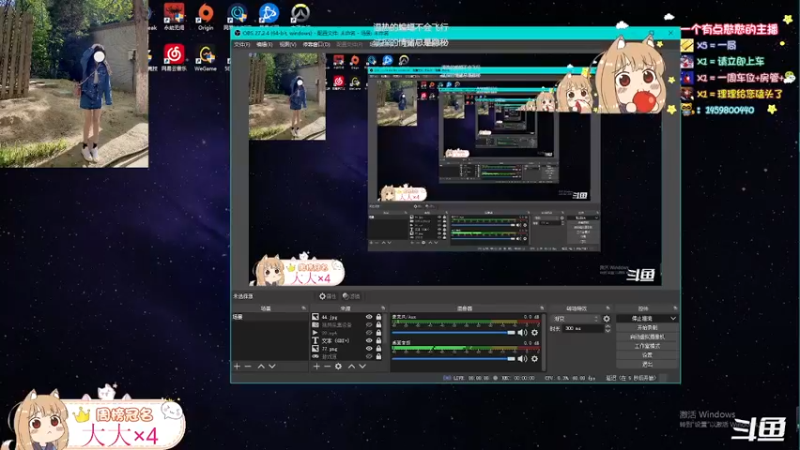Viewport: 800px width, 450px height.
Task: Open 设置 settings button in Controls
Action: click(647, 355)
